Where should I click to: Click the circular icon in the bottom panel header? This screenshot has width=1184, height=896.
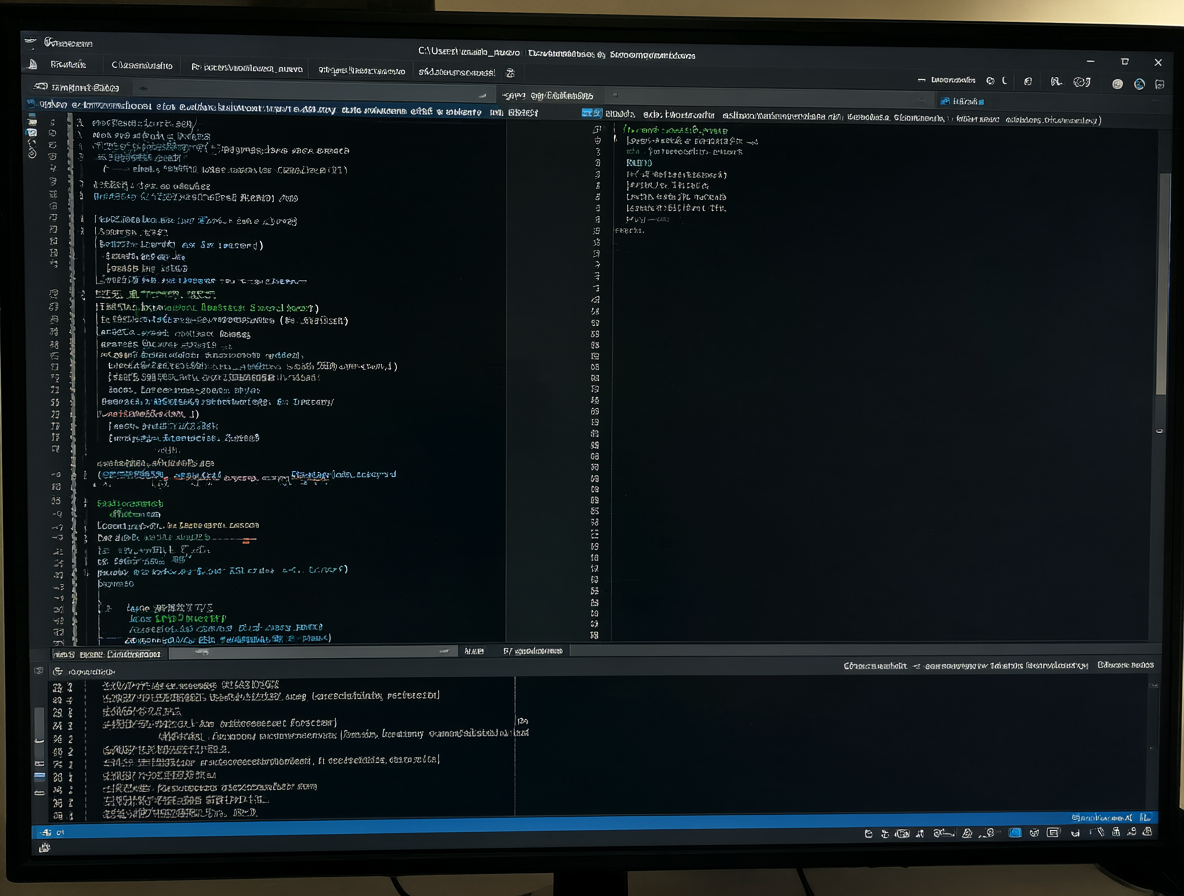tap(57, 671)
